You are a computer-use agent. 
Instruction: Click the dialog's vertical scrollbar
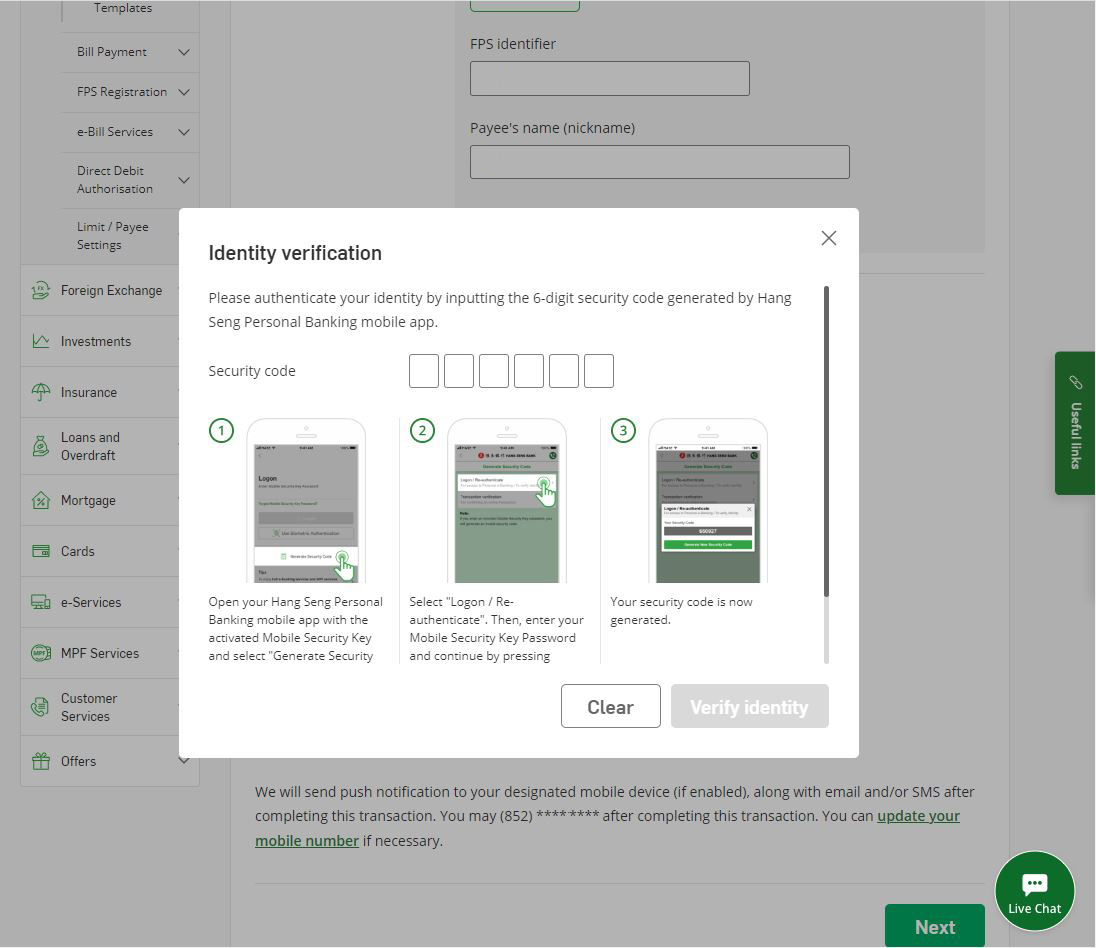[x=826, y=440]
